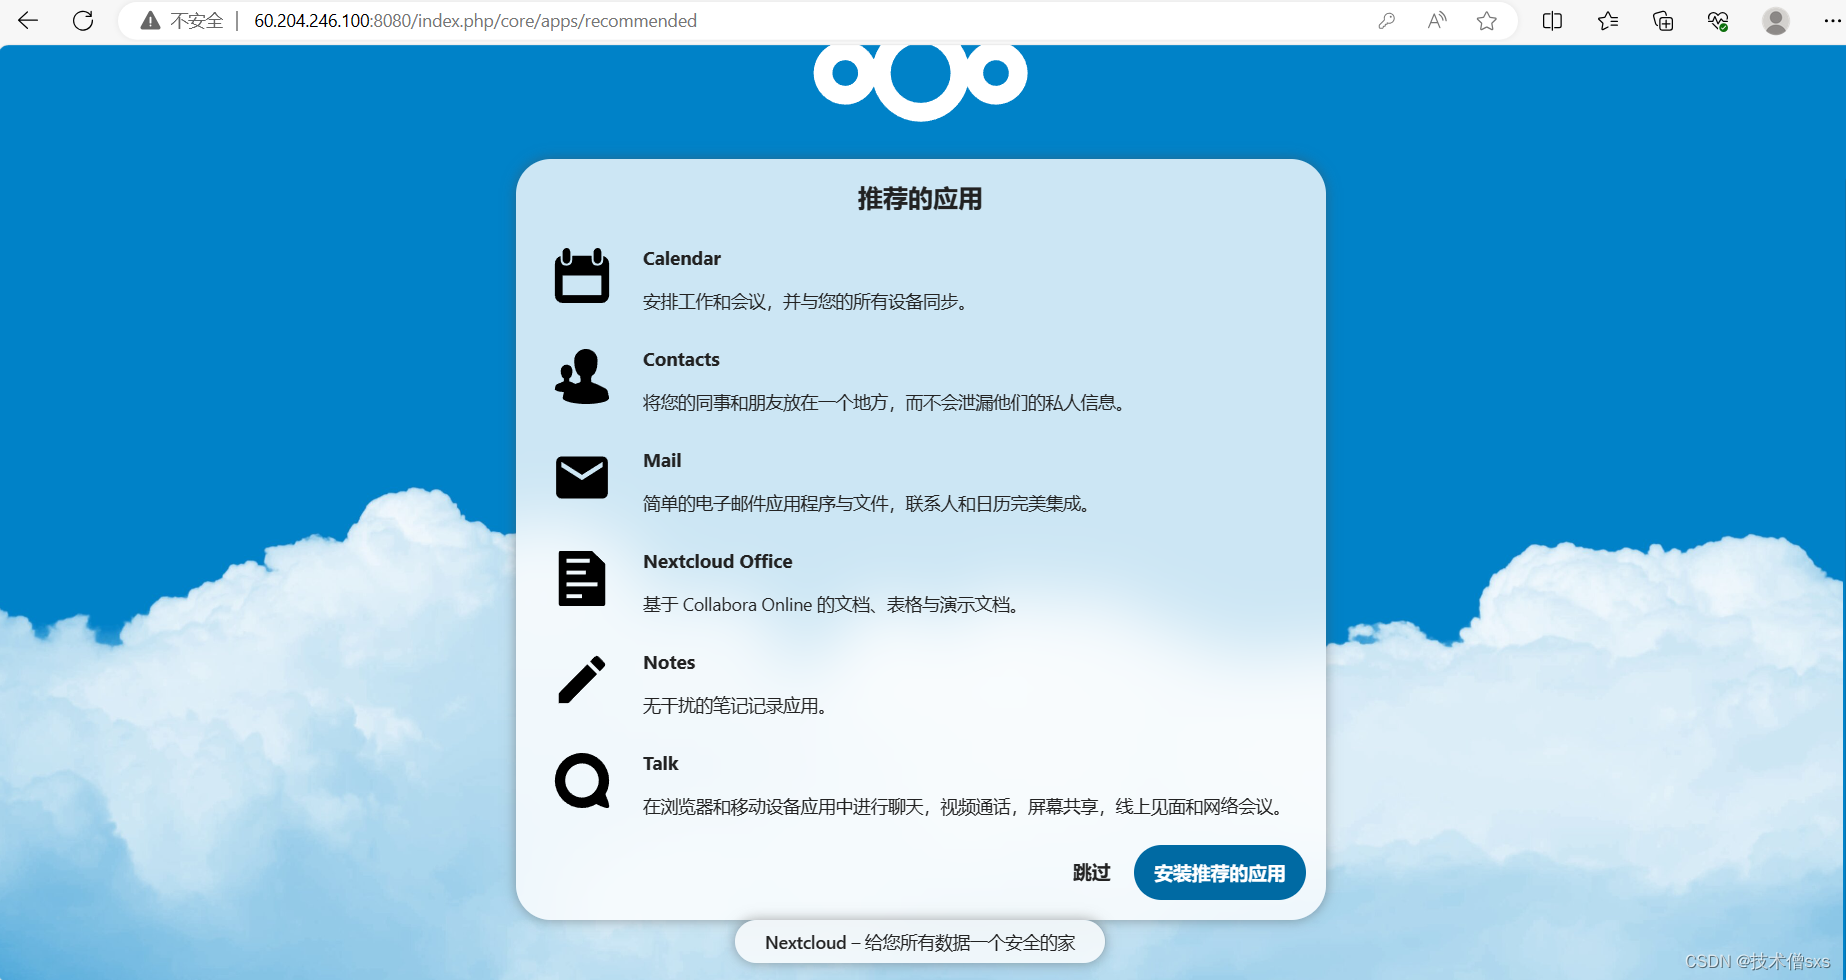Click the Nextcloud footer slogan link
Image resolution: width=1846 pixels, height=980 pixels.
tap(920, 942)
